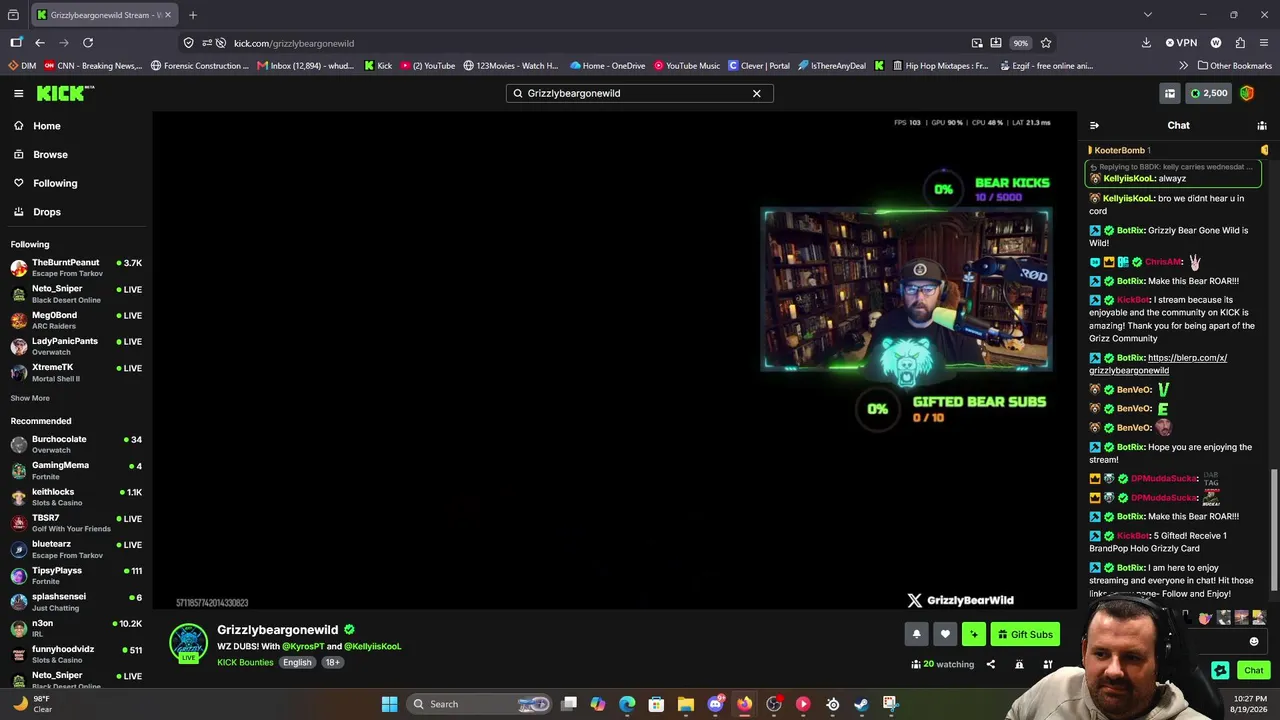Viewport: 1280px width, 720px height.
Task: Open LadyPanicPants channel
Action: (76, 346)
